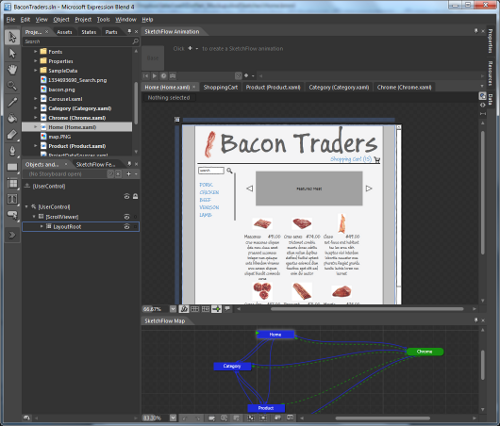Open the artboard zoom percentage dropdown

click(173, 309)
